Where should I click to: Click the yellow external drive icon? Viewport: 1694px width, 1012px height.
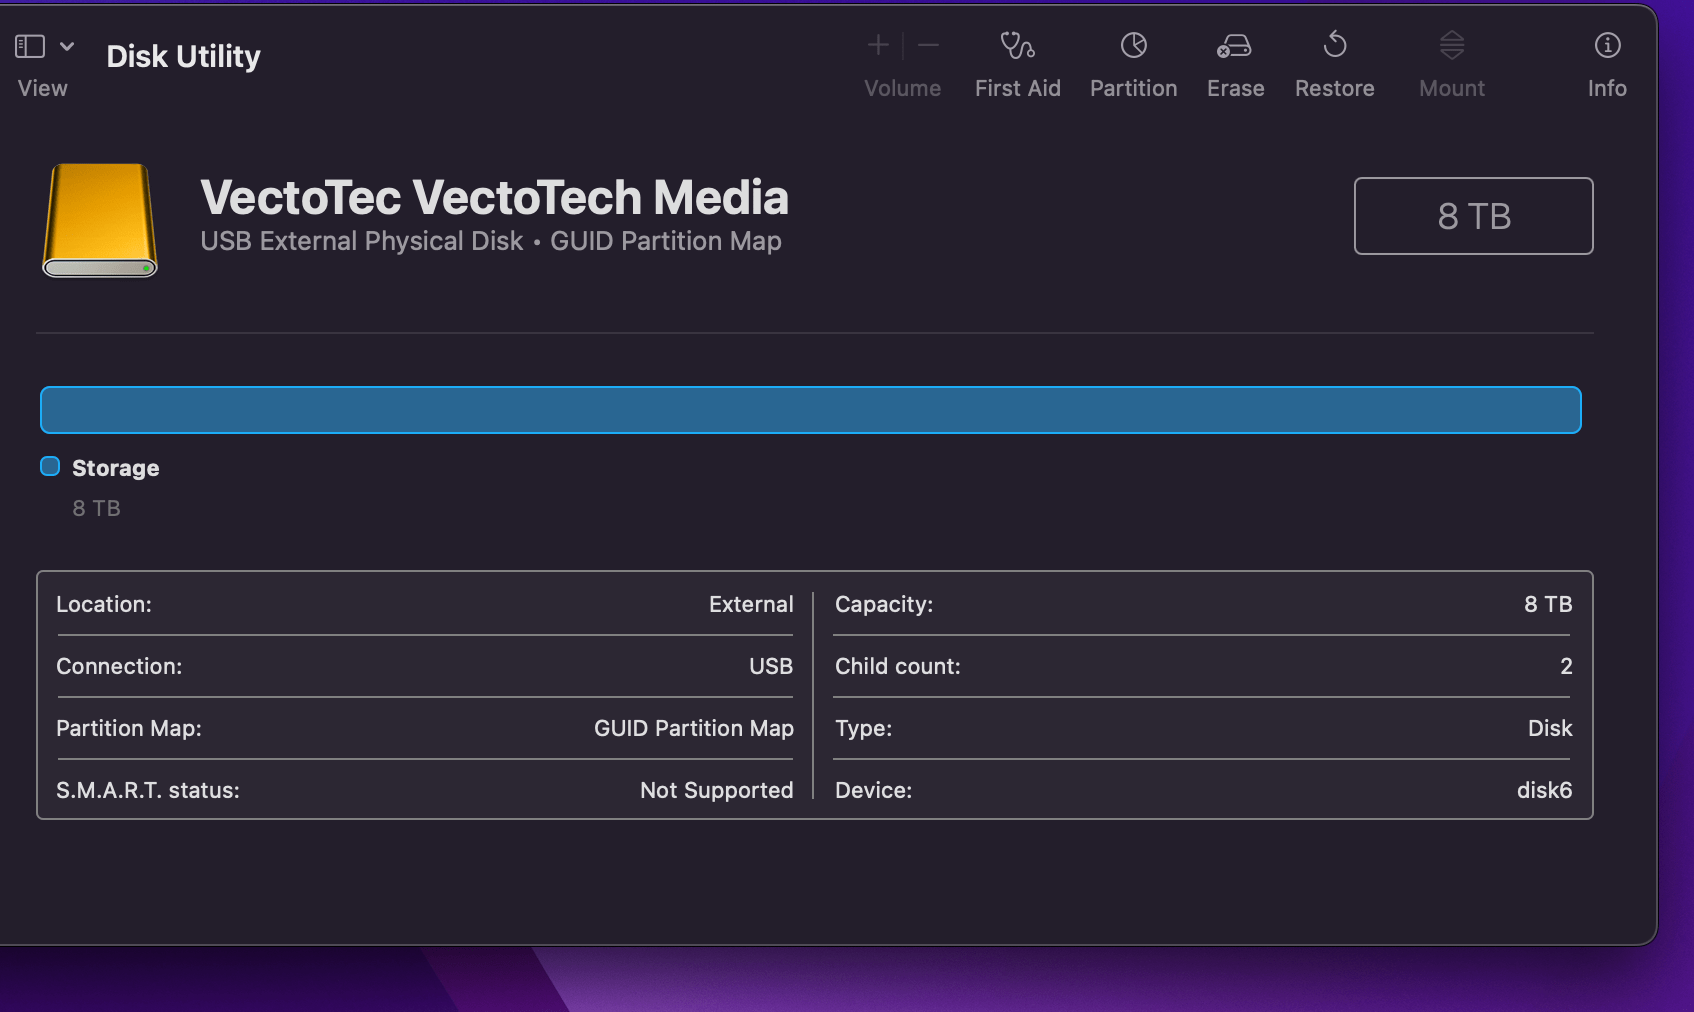(x=100, y=220)
